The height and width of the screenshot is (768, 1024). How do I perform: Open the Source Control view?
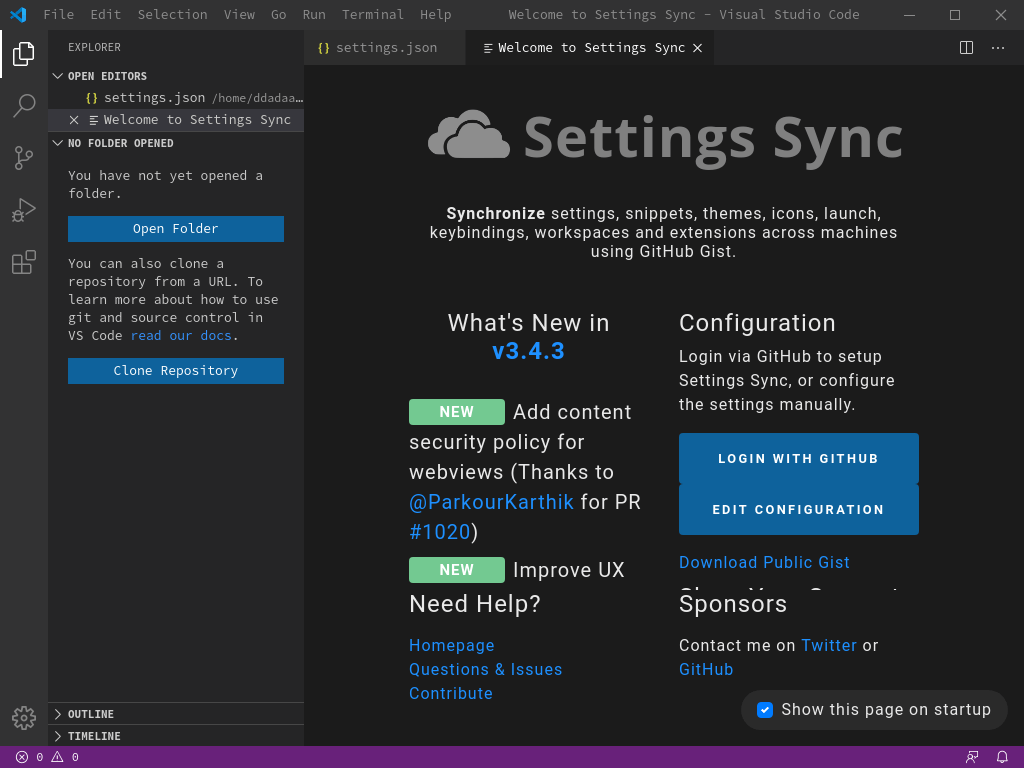tap(24, 158)
